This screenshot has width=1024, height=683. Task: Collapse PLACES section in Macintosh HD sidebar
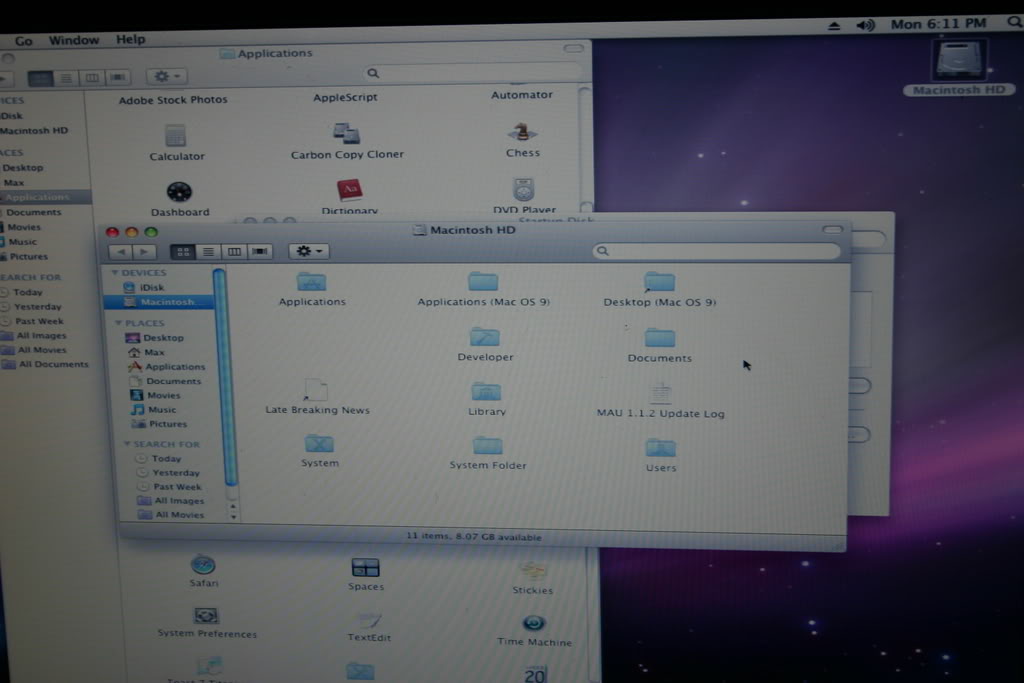click(x=118, y=323)
